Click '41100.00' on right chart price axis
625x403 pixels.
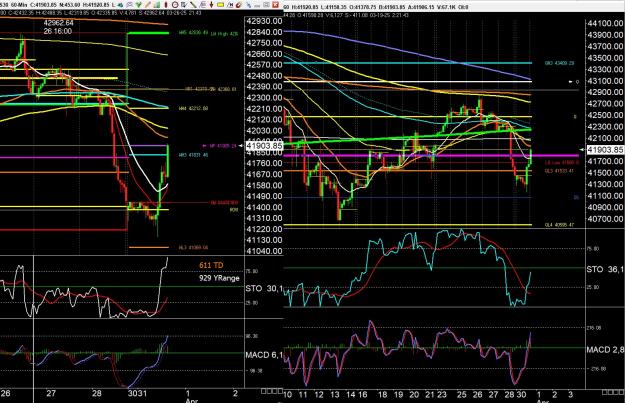[605, 196]
